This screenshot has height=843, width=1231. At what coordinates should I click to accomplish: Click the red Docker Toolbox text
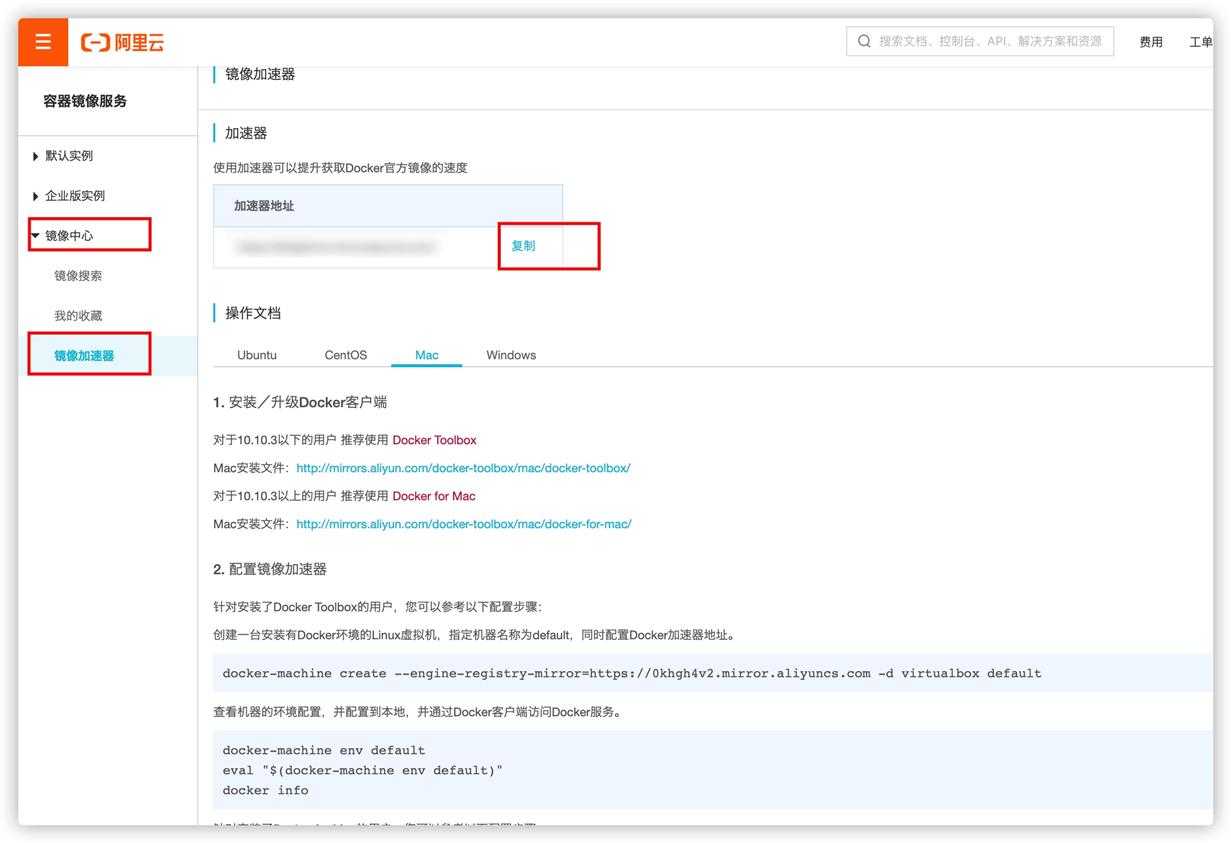434,440
